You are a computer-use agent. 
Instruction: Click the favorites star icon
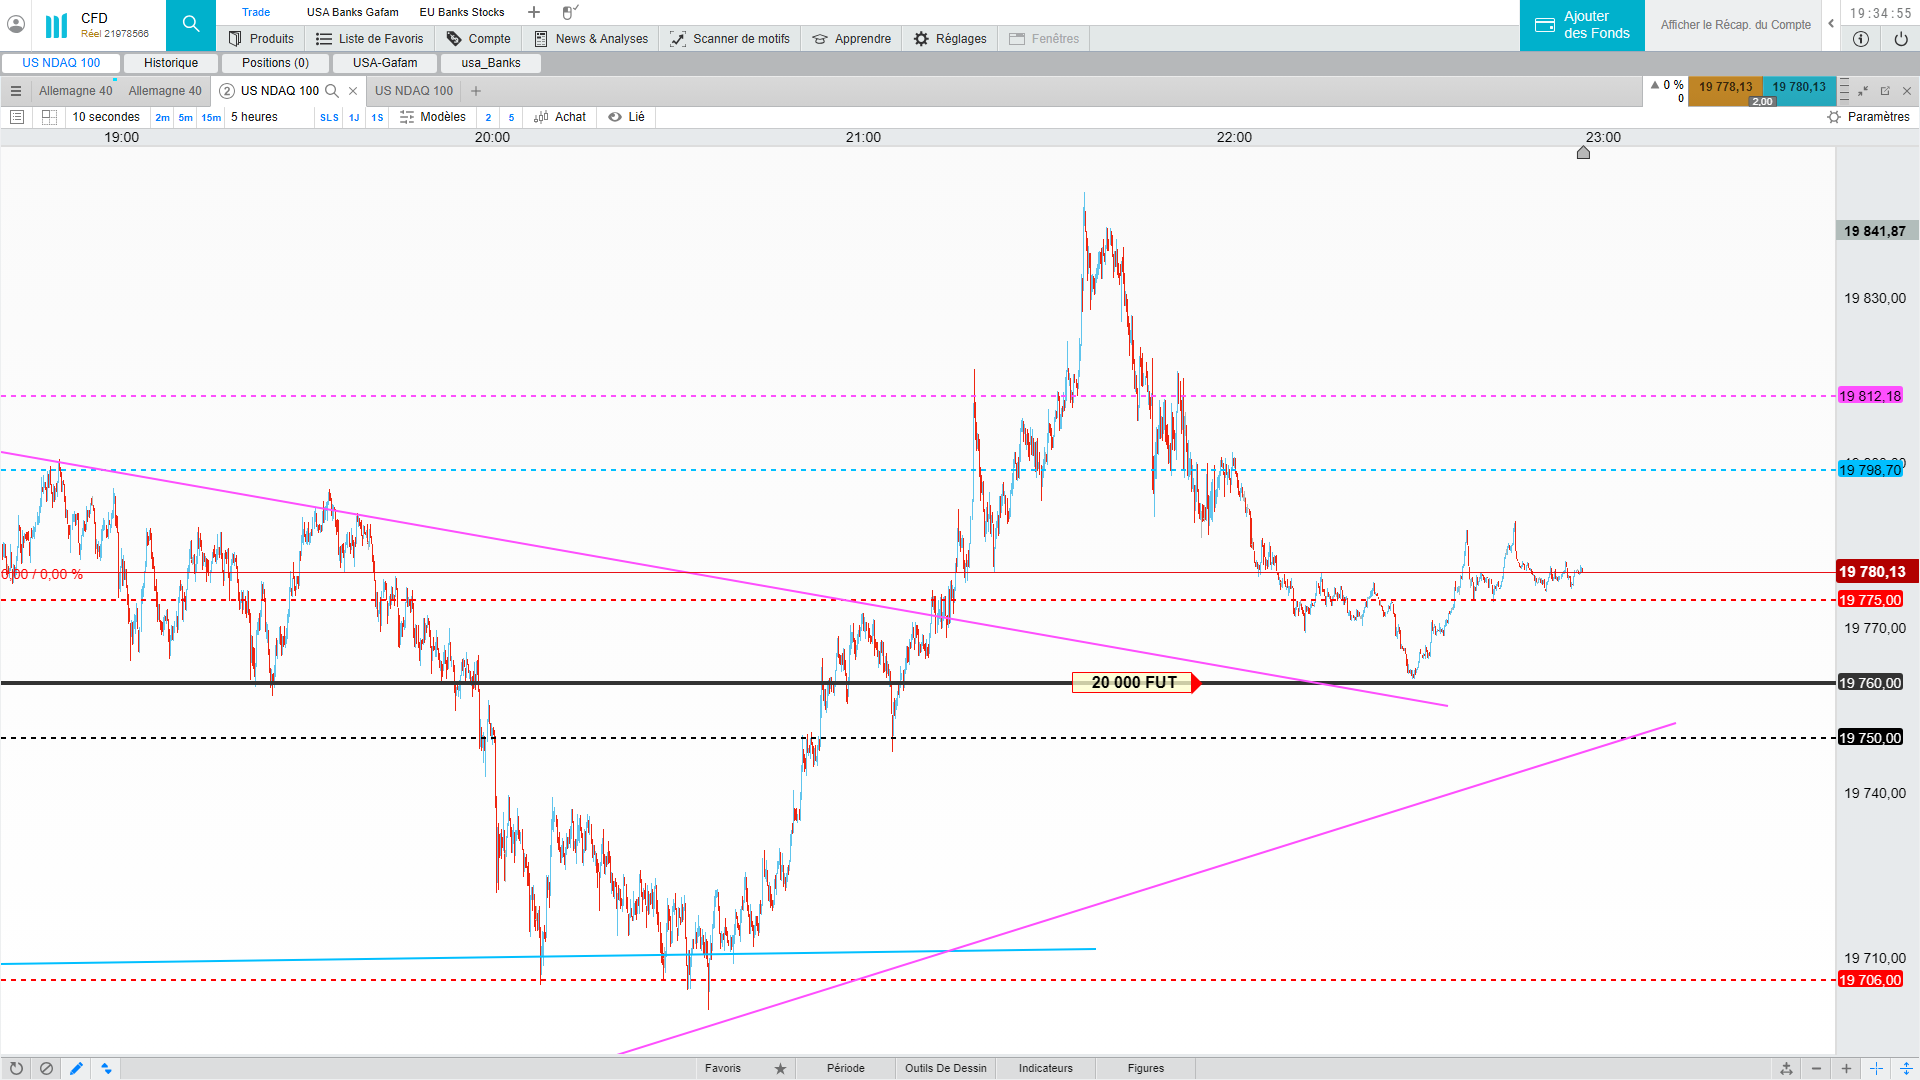pos(780,1068)
